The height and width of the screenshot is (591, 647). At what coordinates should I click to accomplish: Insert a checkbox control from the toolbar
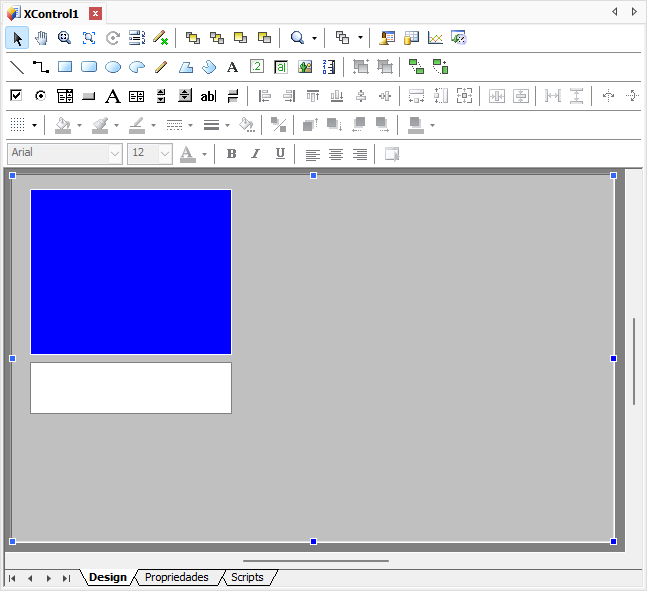pos(16,96)
